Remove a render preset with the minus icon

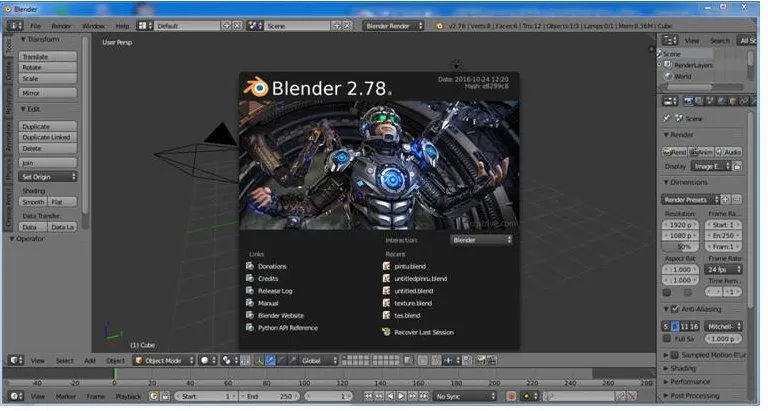(737, 199)
